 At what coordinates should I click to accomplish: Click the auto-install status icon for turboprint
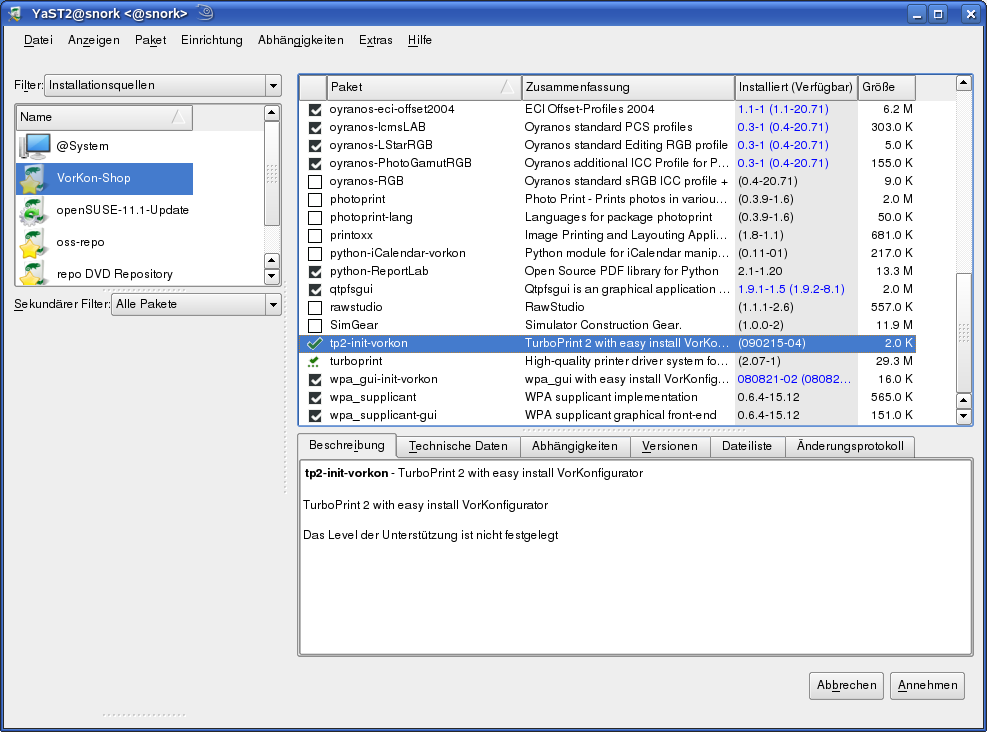[314, 361]
